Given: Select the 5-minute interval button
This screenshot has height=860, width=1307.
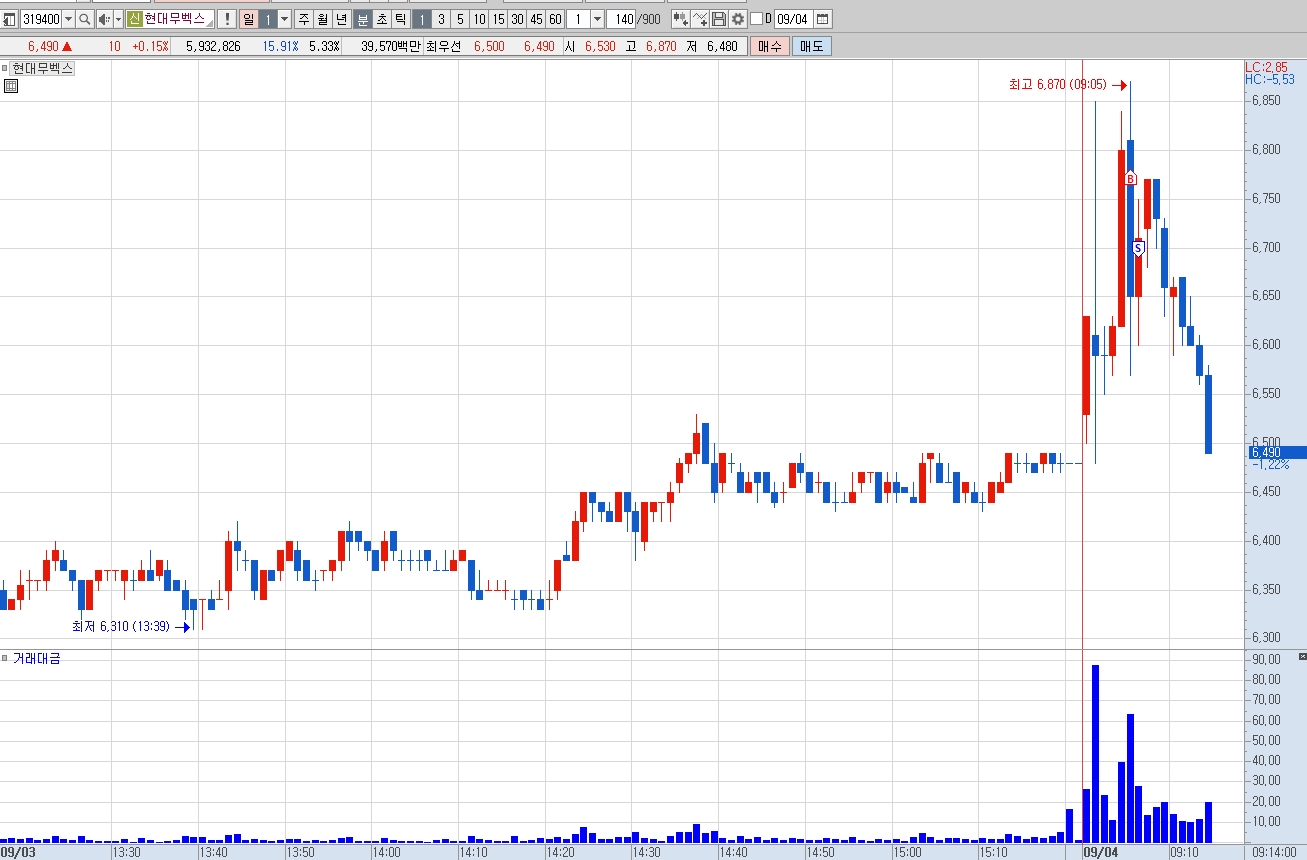Looking at the screenshot, I should coord(460,19).
